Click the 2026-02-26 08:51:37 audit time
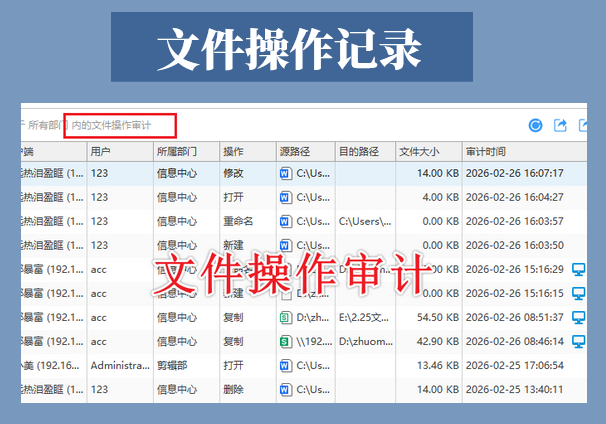The width and height of the screenshot is (606, 424). pyautogui.click(x=514, y=317)
